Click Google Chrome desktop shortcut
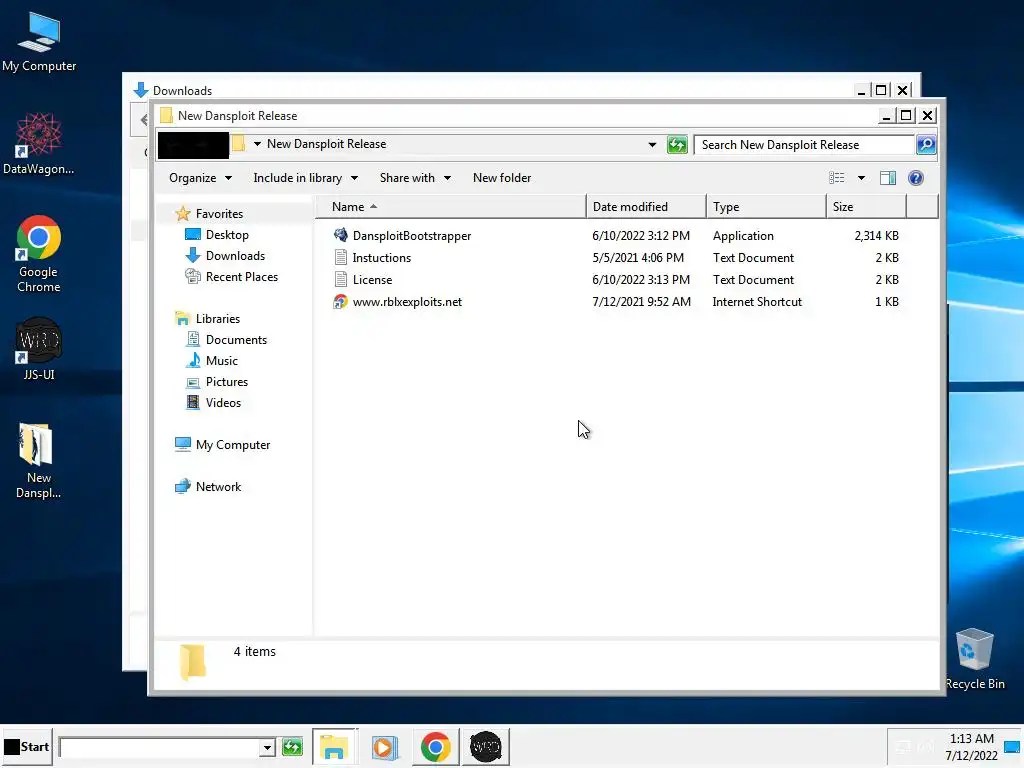Screen dimensions: 1024x768 pyautogui.click(x=39, y=253)
